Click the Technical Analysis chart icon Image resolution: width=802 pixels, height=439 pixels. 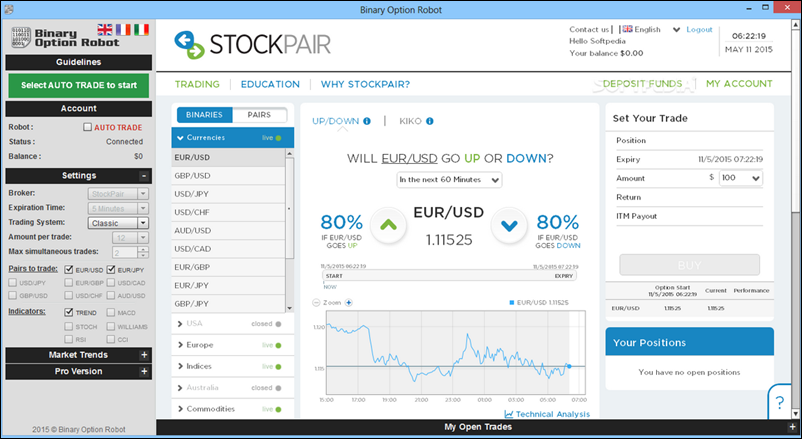[509, 414]
